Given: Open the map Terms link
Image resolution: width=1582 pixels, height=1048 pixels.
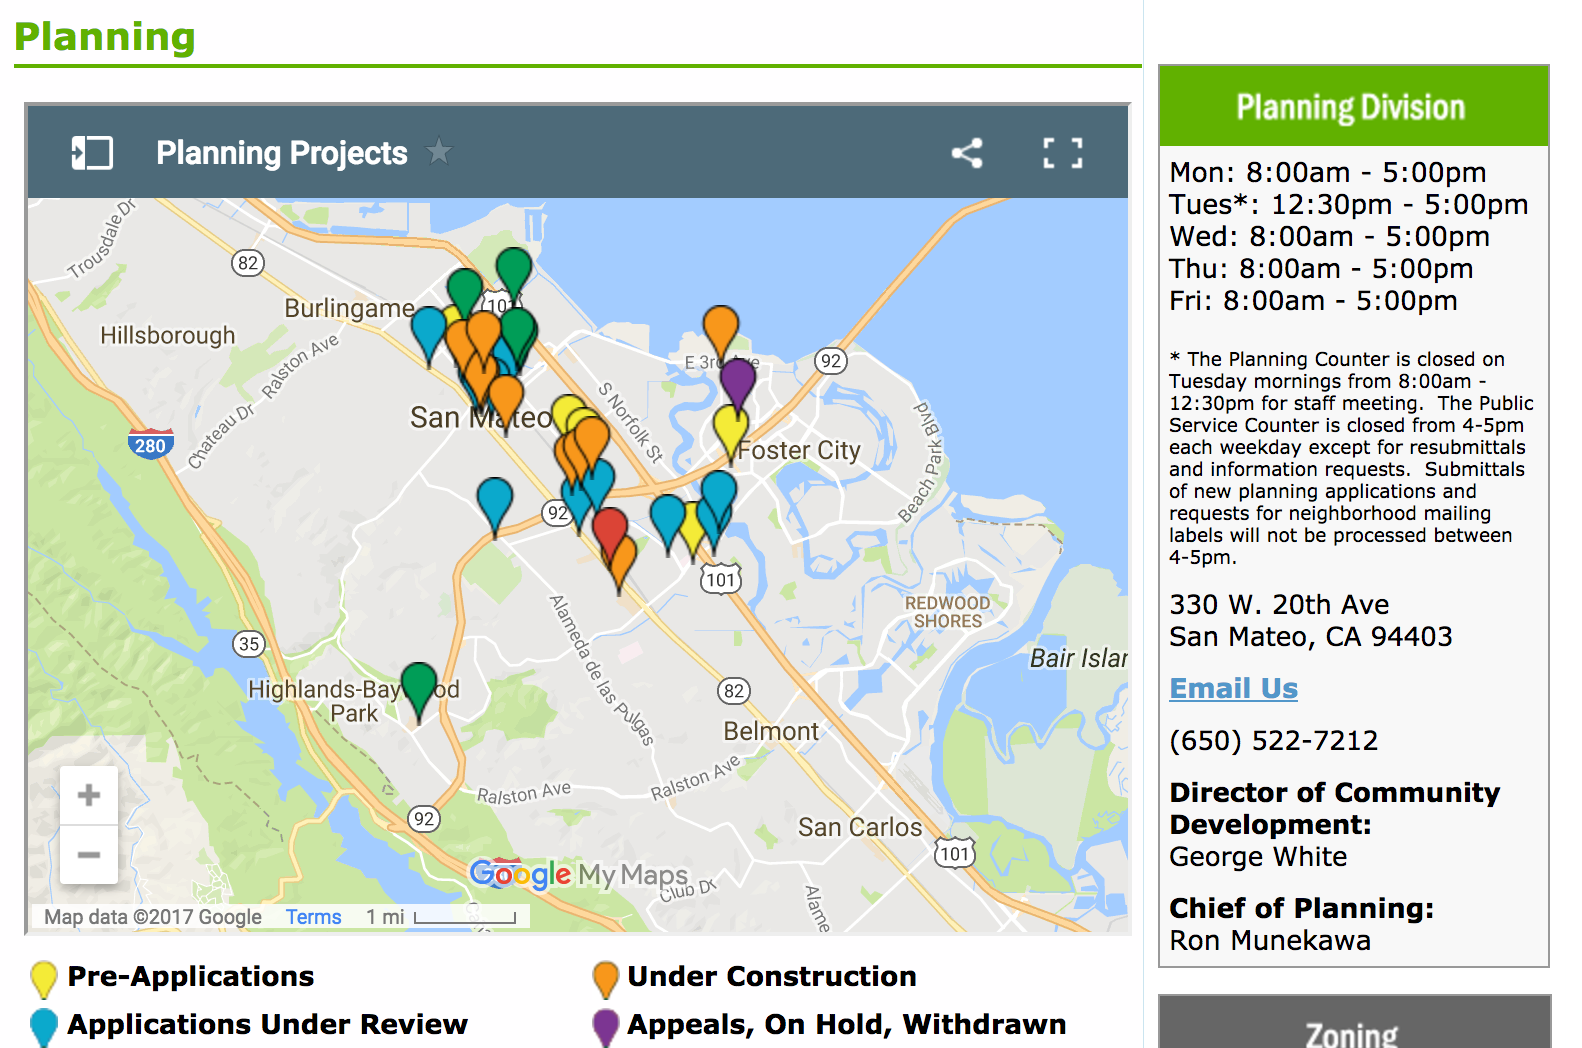Looking at the screenshot, I should [x=313, y=917].
